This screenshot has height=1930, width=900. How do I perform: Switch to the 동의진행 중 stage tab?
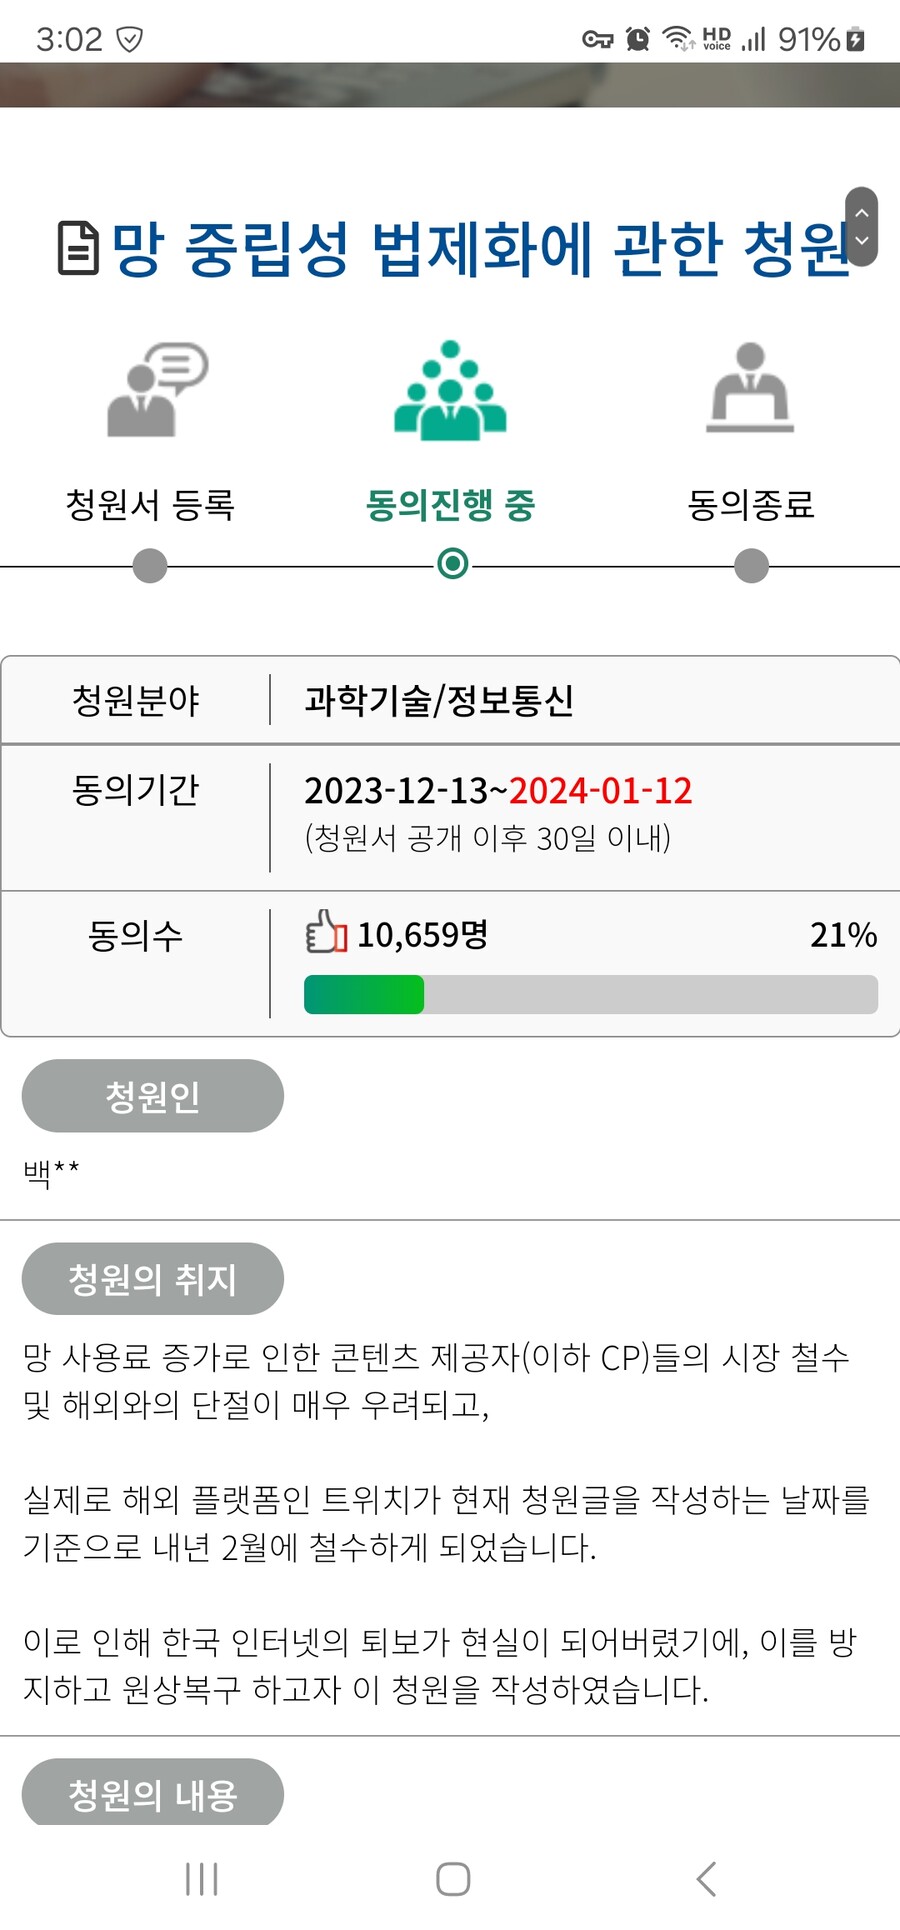[x=452, y=505]
